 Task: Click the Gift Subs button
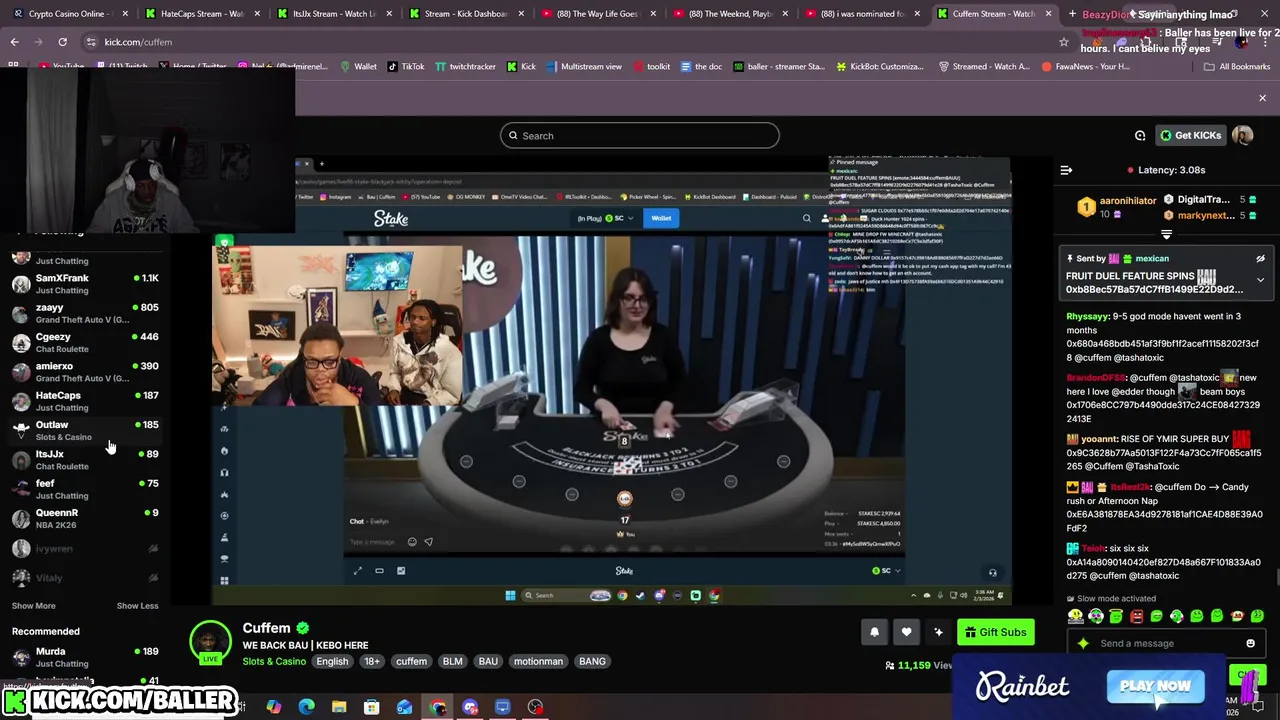coord(994,632)
